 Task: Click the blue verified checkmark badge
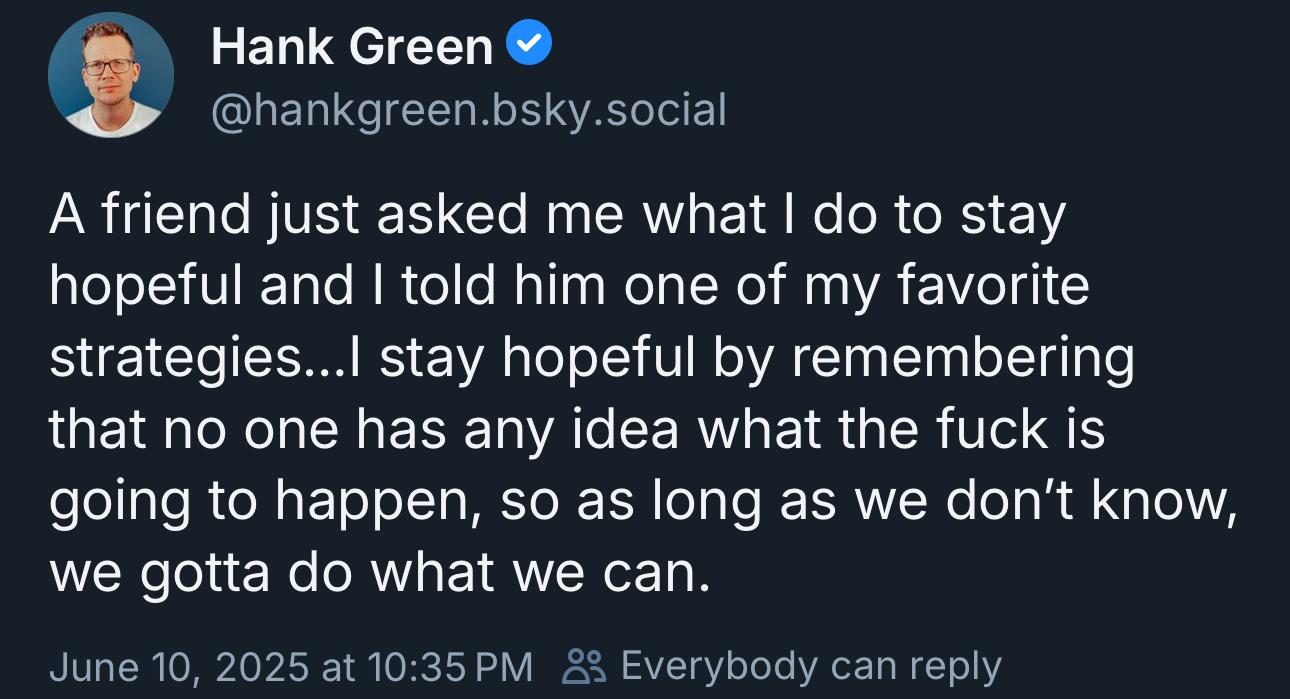[529, 46]
